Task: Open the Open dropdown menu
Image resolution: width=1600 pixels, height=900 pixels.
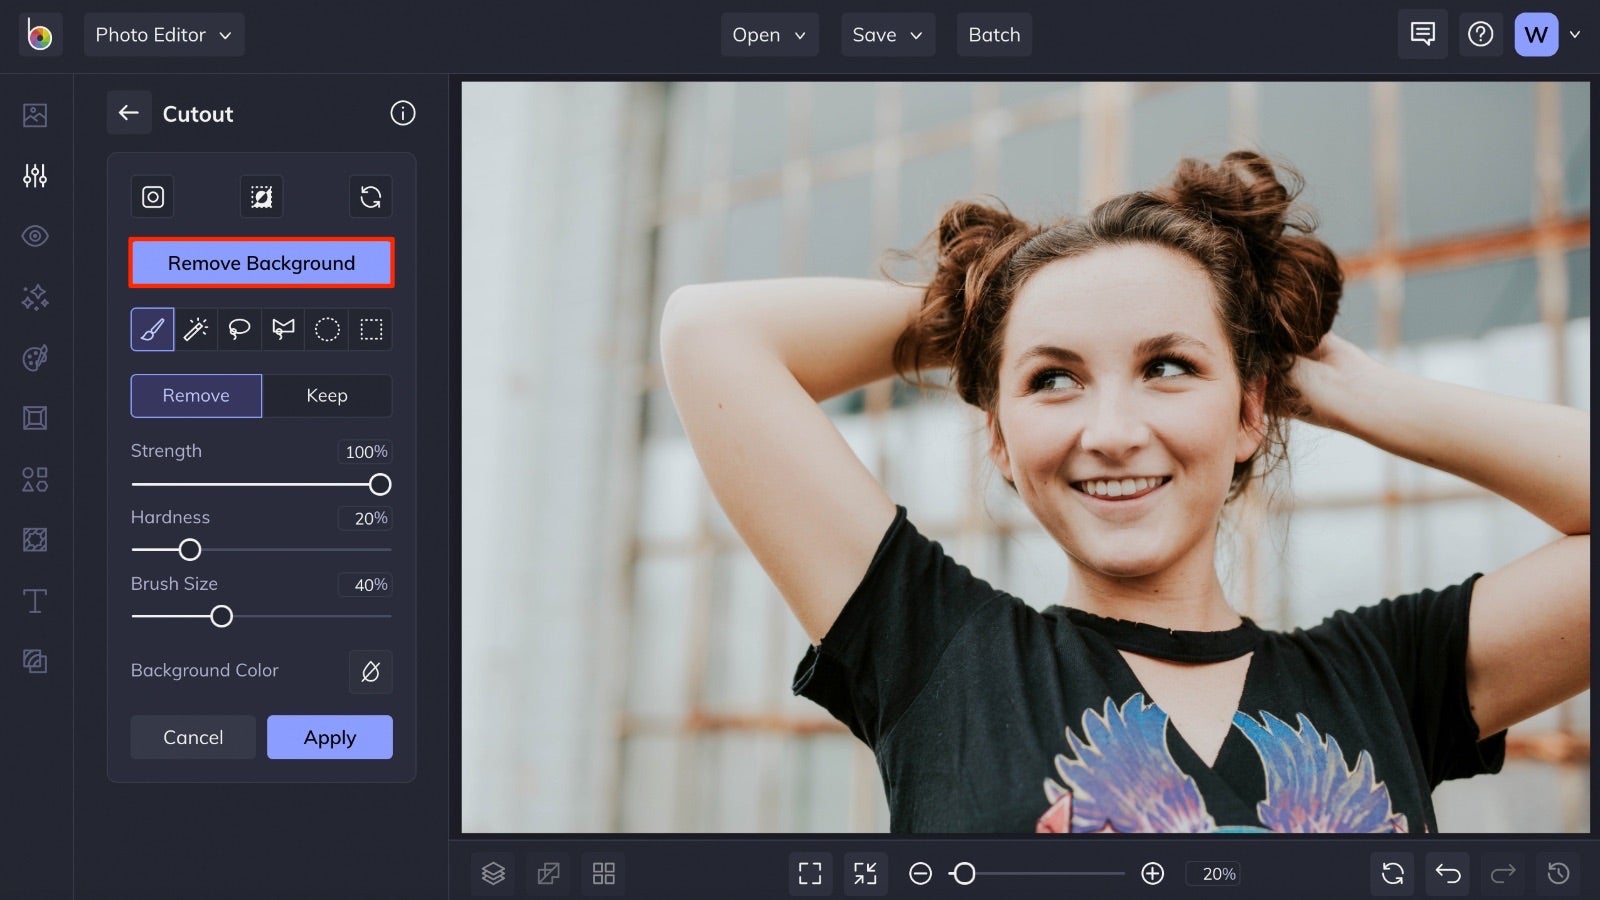Action: pyautogui.click(x=768, y=34)
